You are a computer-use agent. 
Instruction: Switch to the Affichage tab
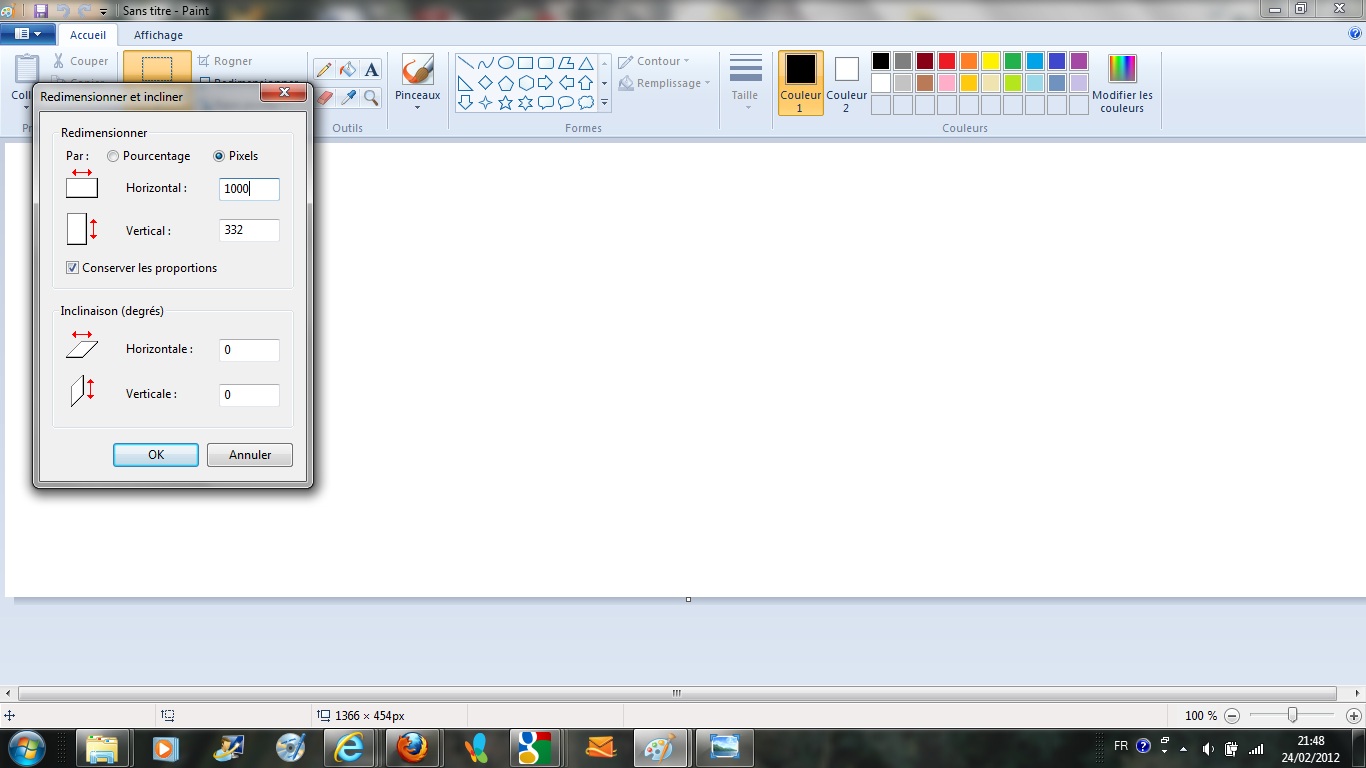click(x=158, y=35)
